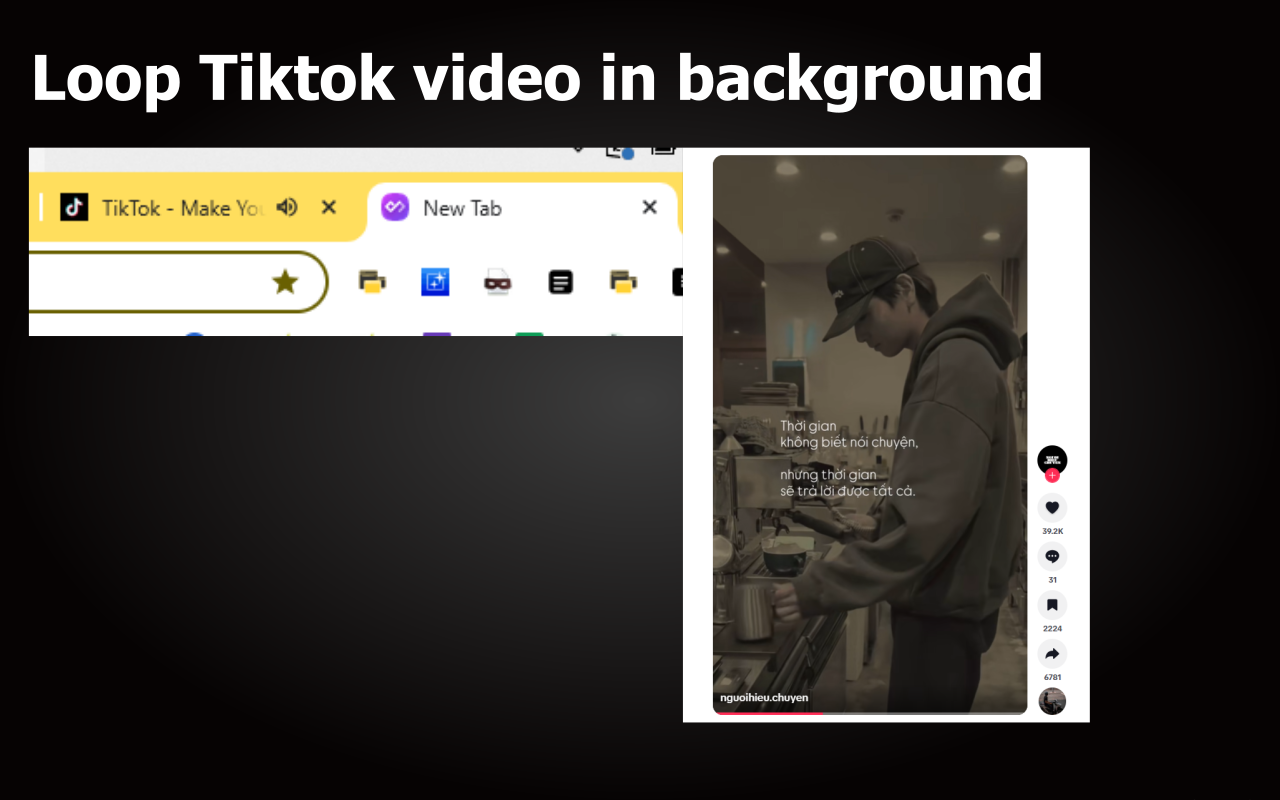Click the creator avatar atop the action bar
This screenshot has height=800, width=1280.
[x=1052, y=461]
